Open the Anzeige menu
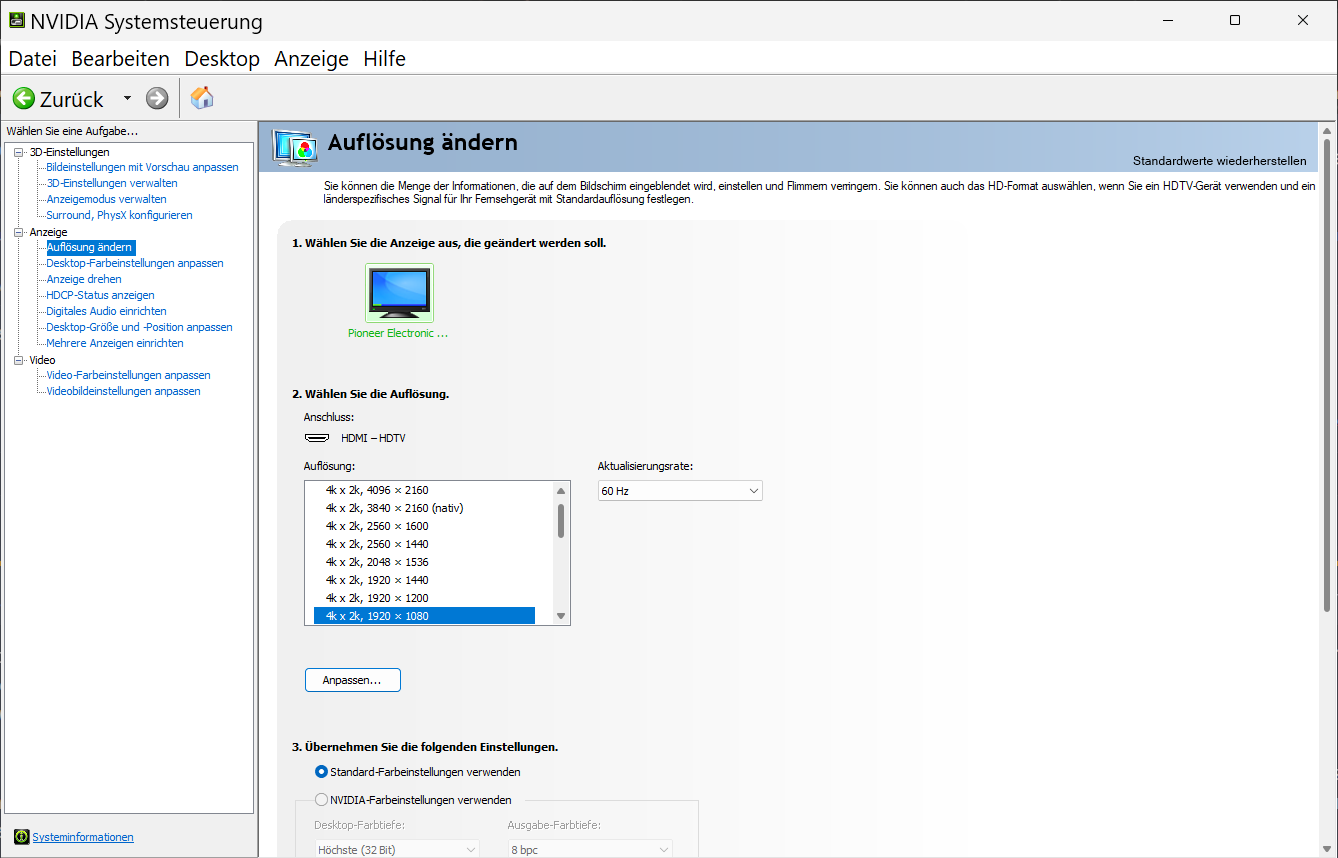Viewport: 1338px width, 858px height. click(x=312, y=59)
